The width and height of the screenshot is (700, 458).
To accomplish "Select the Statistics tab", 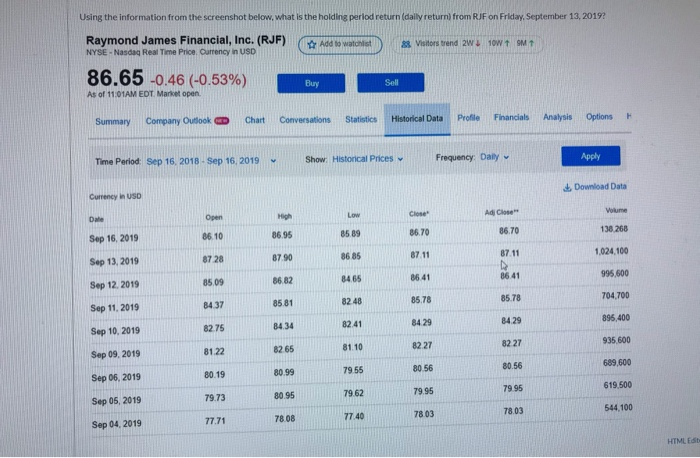I will click(x=361, y=119).
